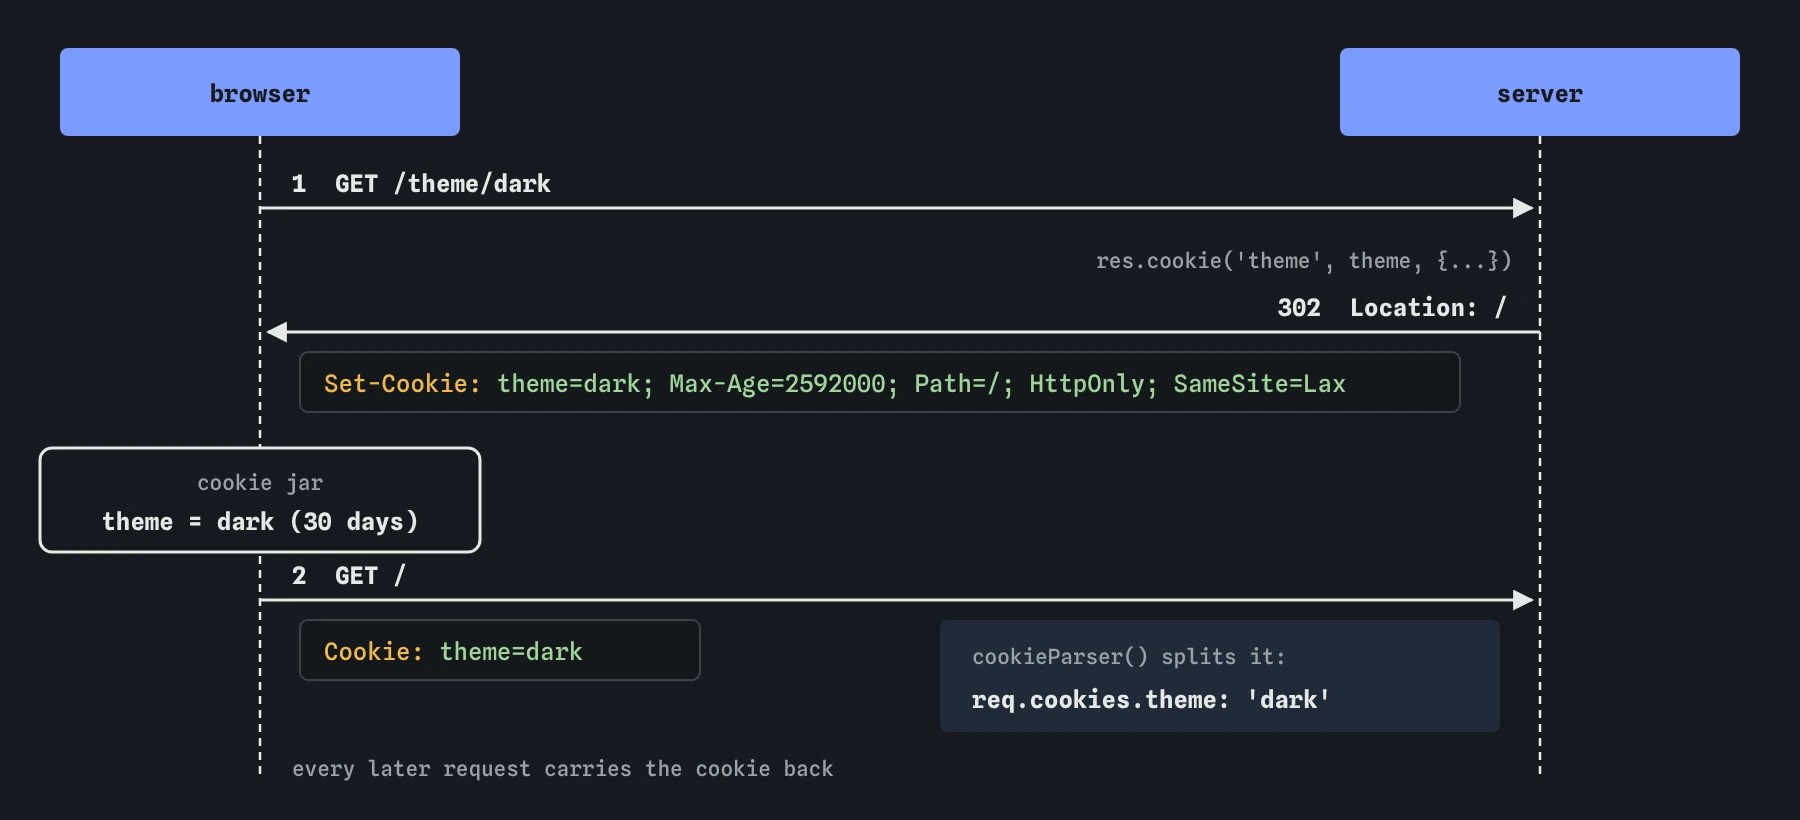
Task: Click the "GET /" request label of step 2
Action: [370, 576]
